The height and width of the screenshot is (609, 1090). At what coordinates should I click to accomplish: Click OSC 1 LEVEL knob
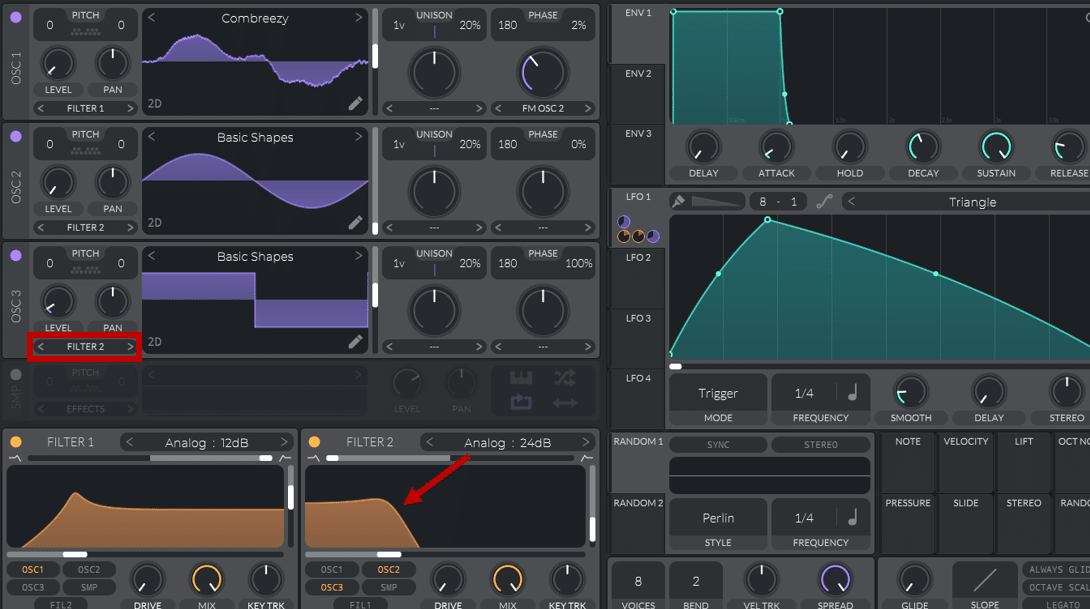pos(58,63)
